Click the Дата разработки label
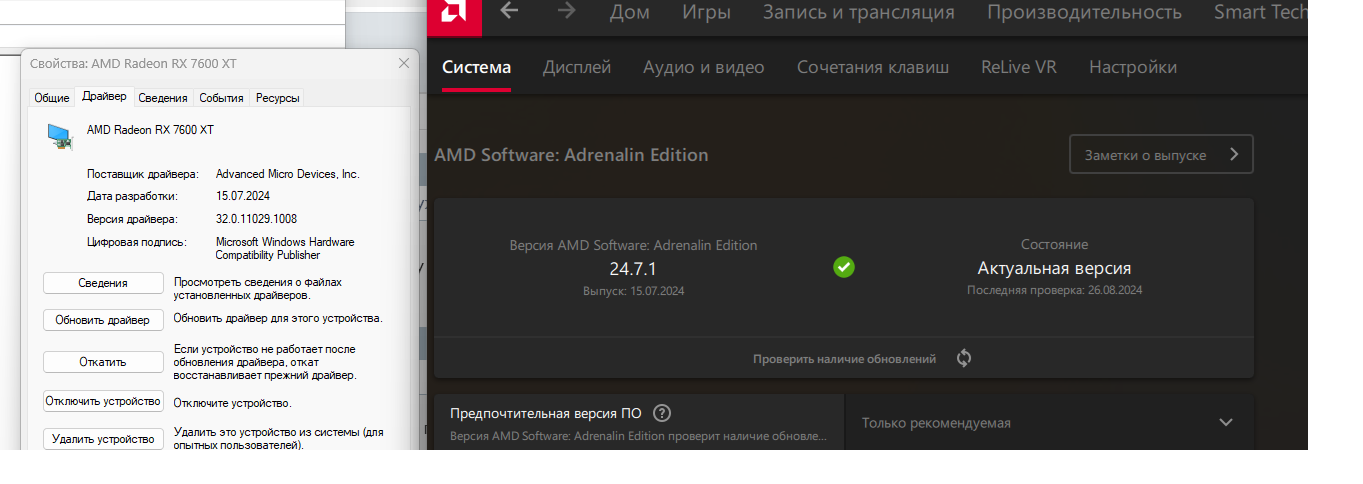The image size is (1363, 484). click(x=132, y=196)
